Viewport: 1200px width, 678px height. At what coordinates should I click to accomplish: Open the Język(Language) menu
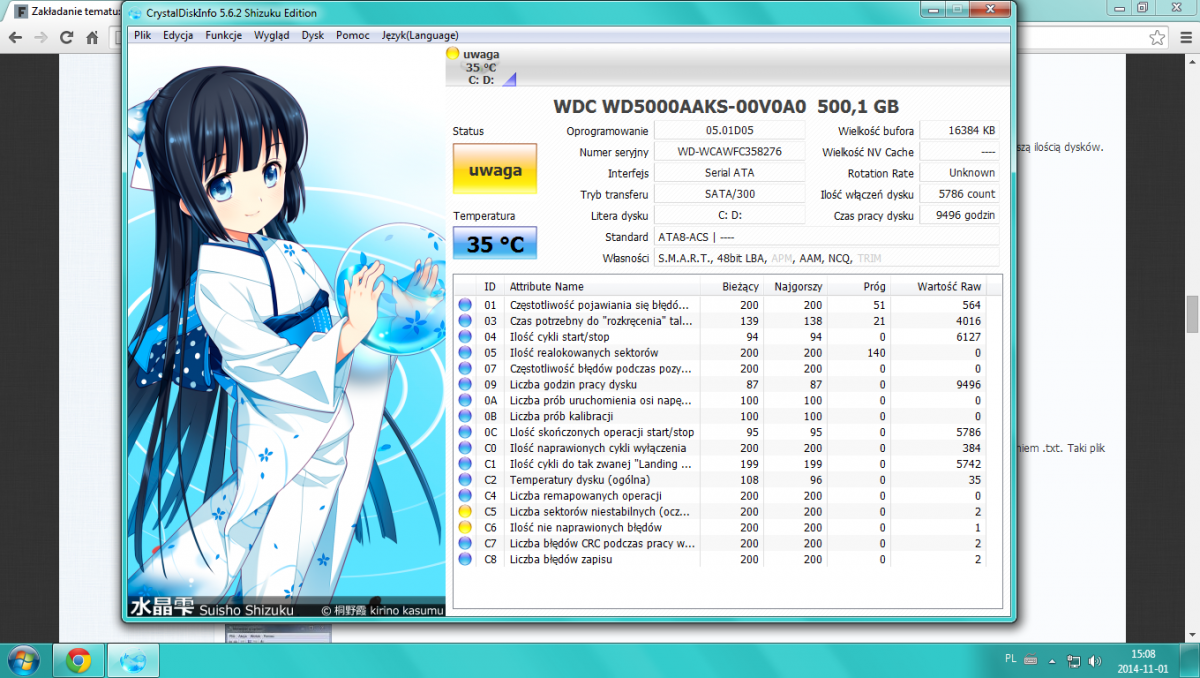[x=420, y=35]
